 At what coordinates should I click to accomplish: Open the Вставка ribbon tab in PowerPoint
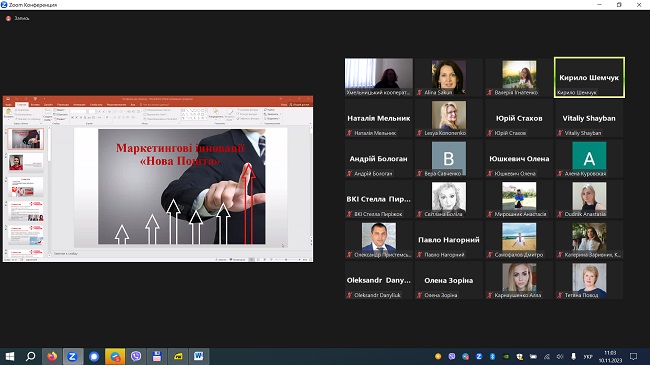pyautogui.click(x=35, y=105)
